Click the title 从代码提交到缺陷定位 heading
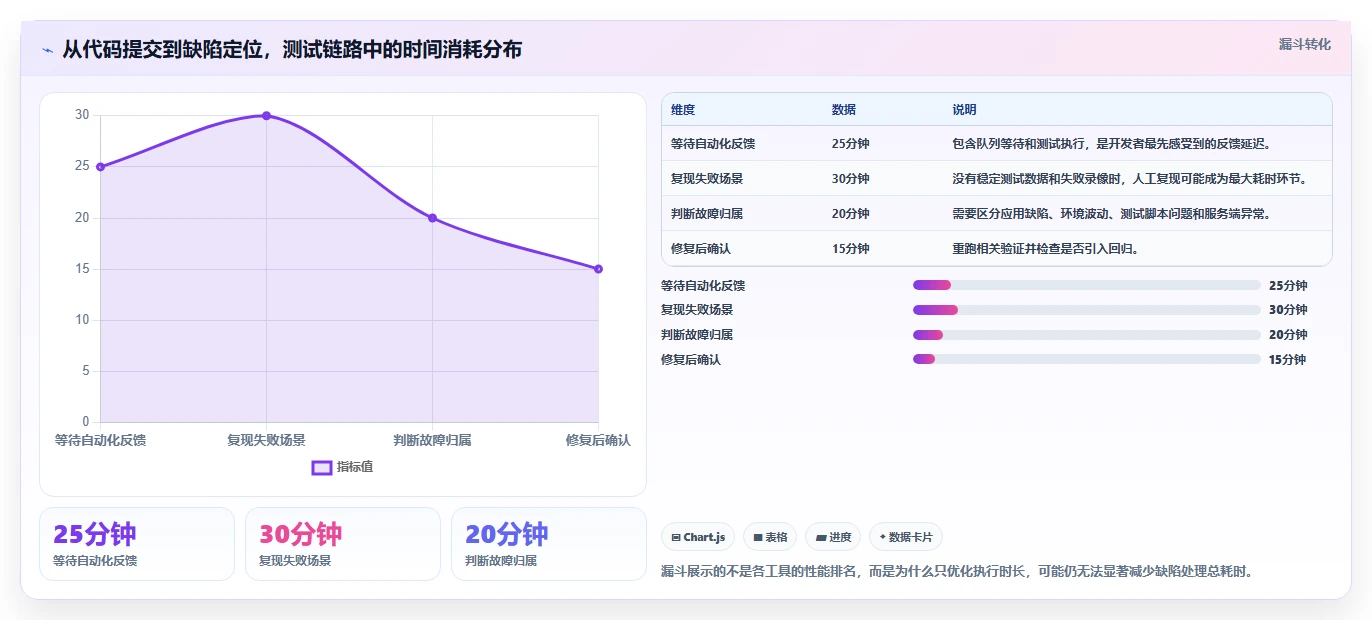Image resolution: width=1372 pixels, height=620 pixels. coord(292,50)
